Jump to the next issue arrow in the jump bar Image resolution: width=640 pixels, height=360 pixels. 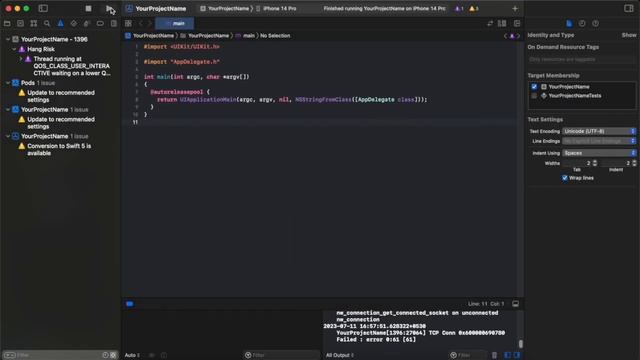518,36
